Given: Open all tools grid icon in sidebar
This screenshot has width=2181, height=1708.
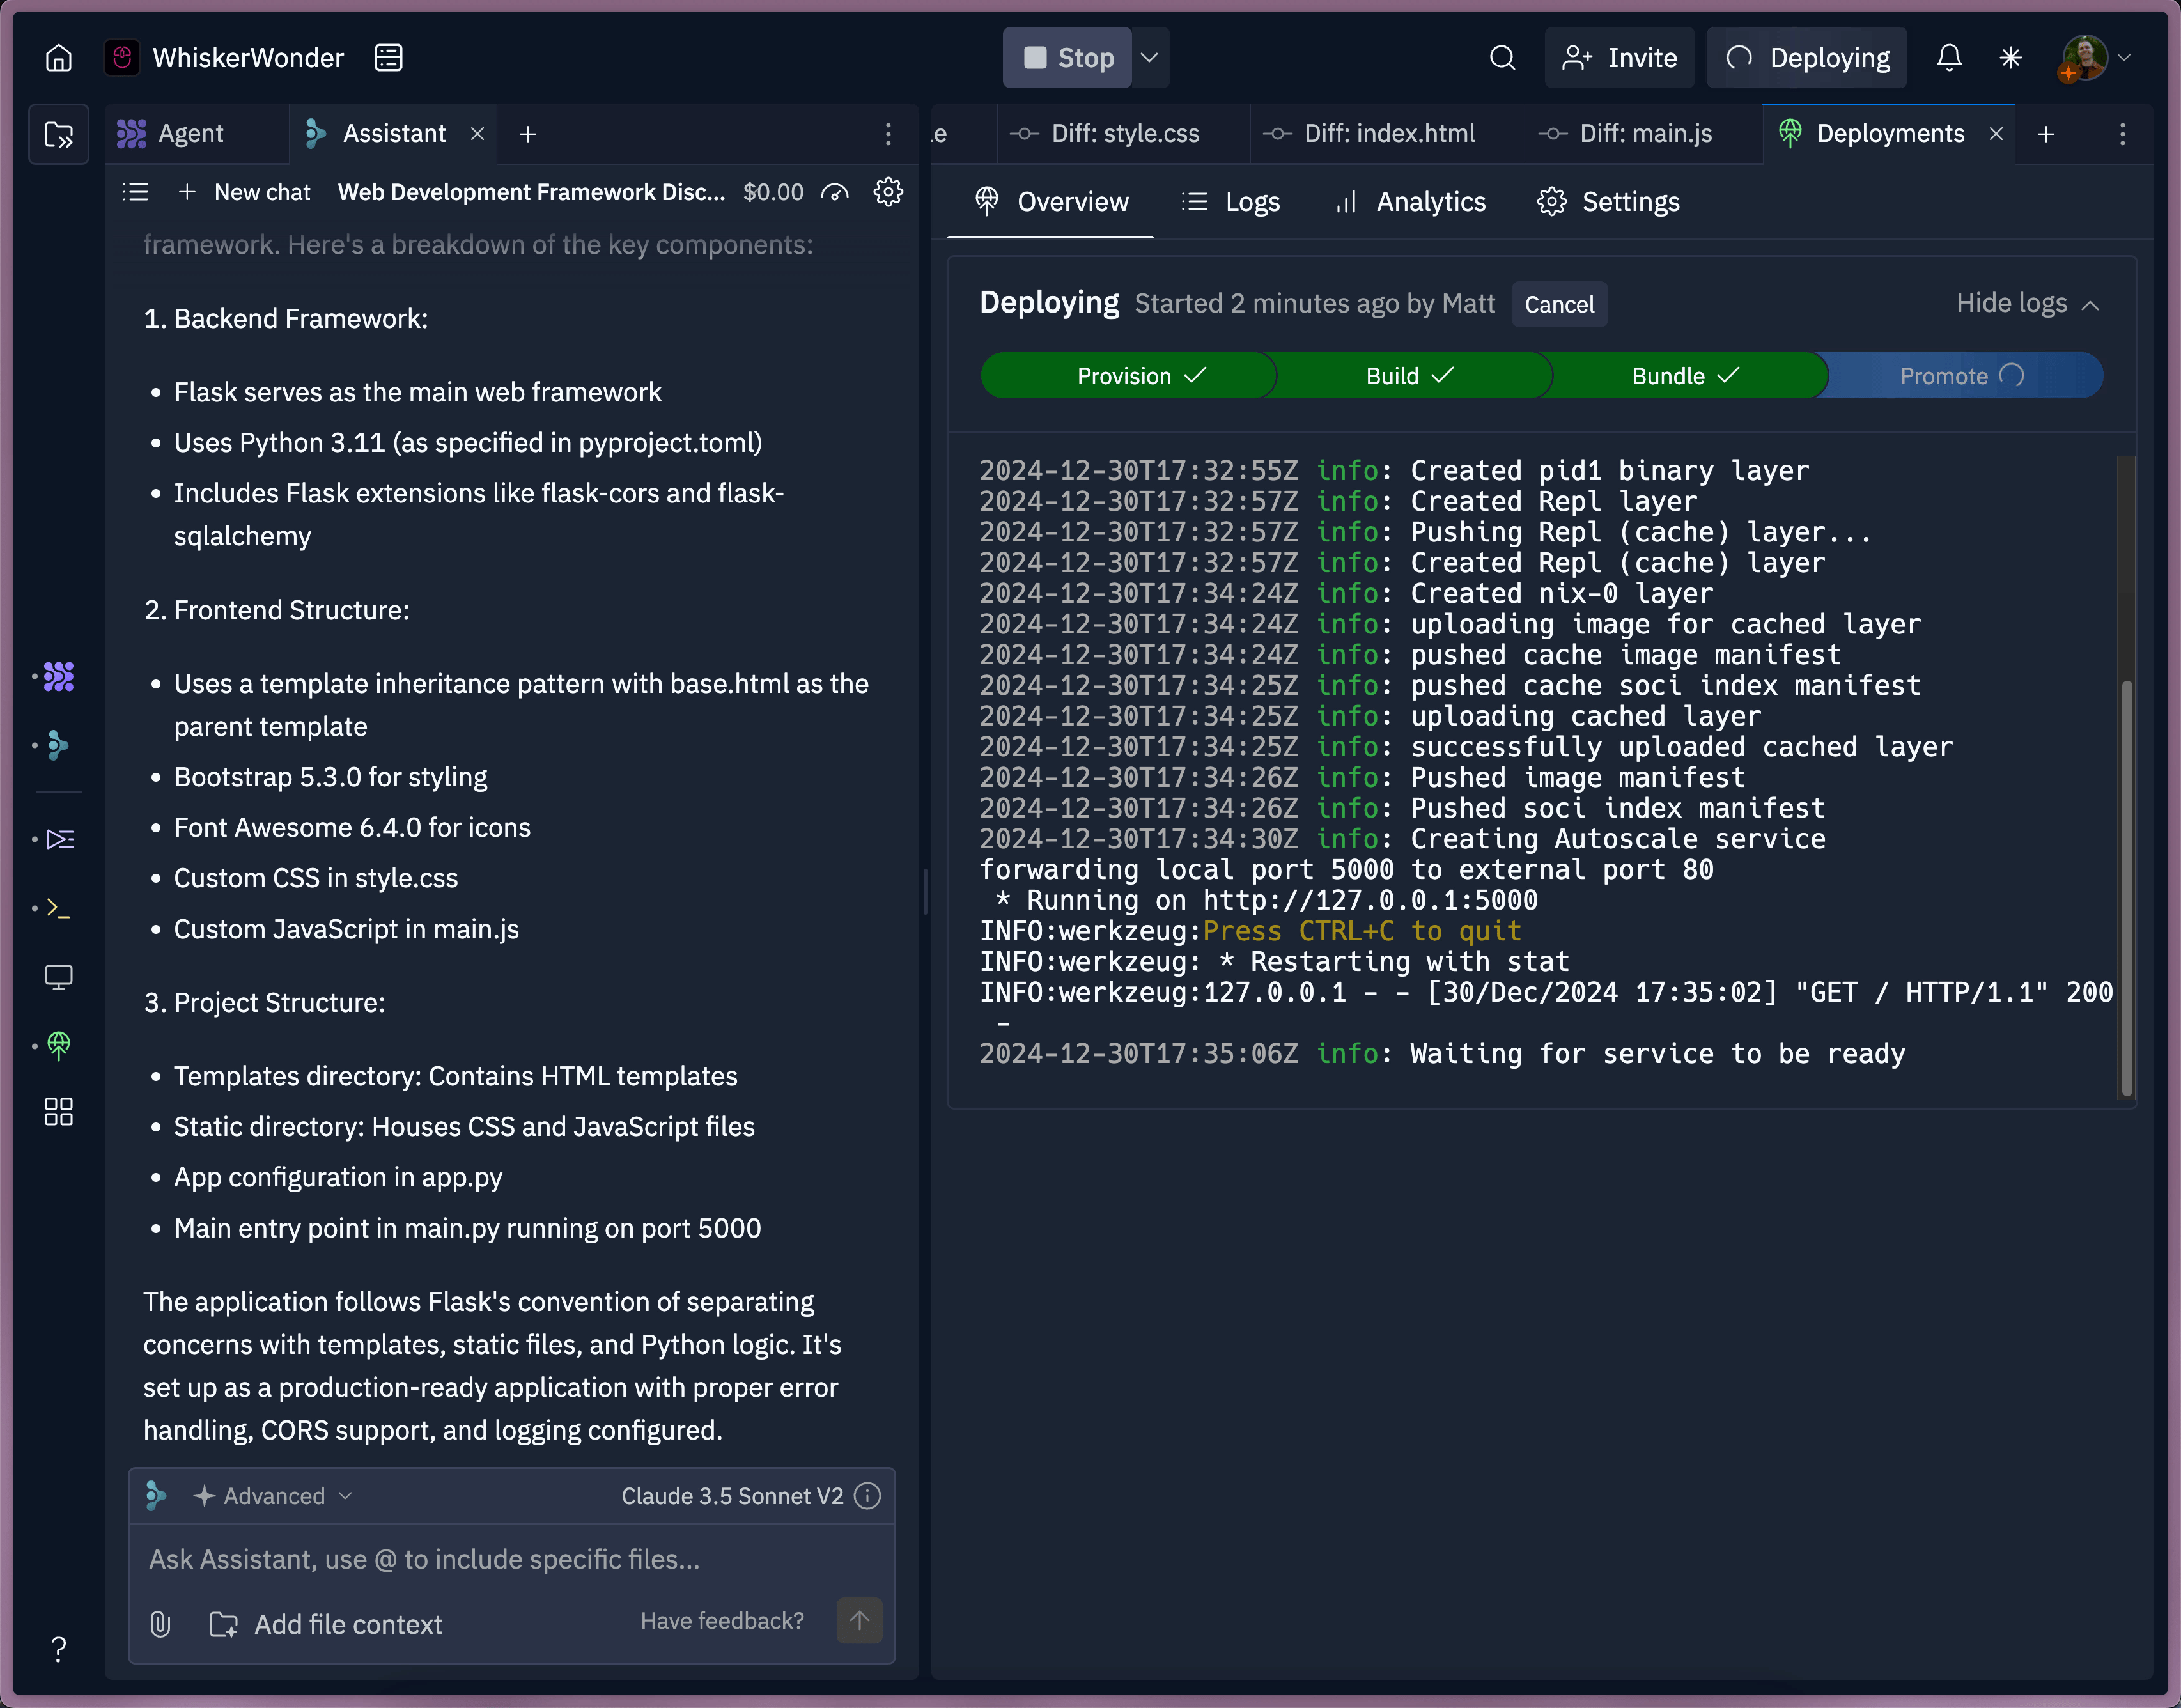Looking at the screenshot, I should coord(59,1112).
